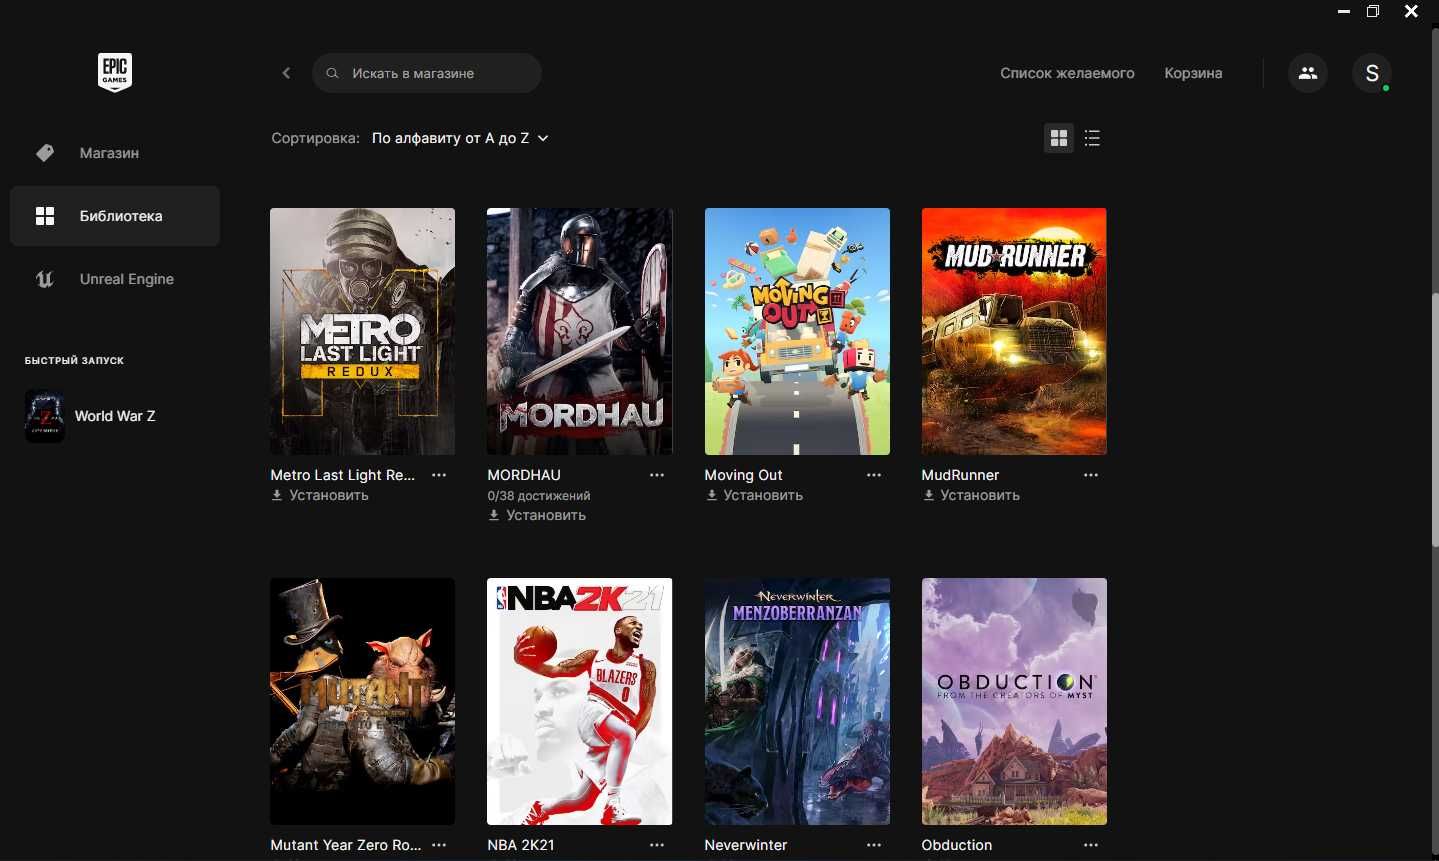Click the Mutant Year Zero cover art
The image size is (1439, 861).
tap(362, 701)
